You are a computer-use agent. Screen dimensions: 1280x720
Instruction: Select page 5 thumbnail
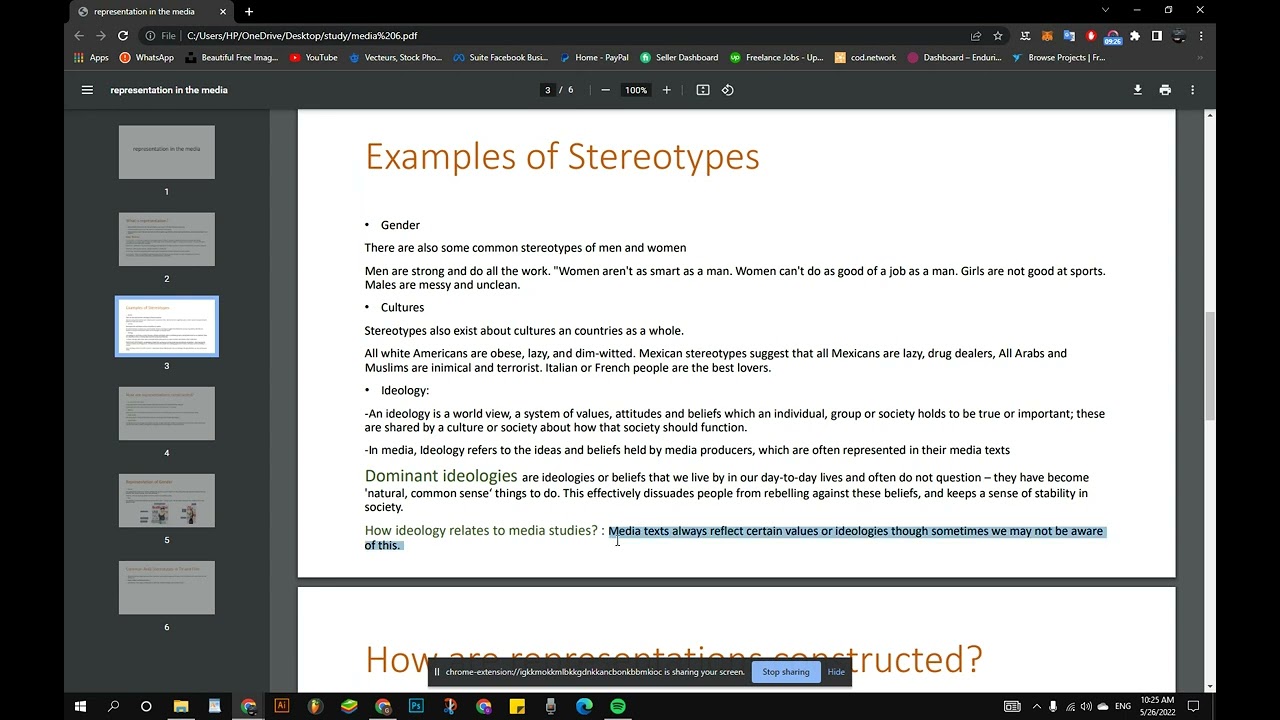pyautogui.click(x=167, y=500)
